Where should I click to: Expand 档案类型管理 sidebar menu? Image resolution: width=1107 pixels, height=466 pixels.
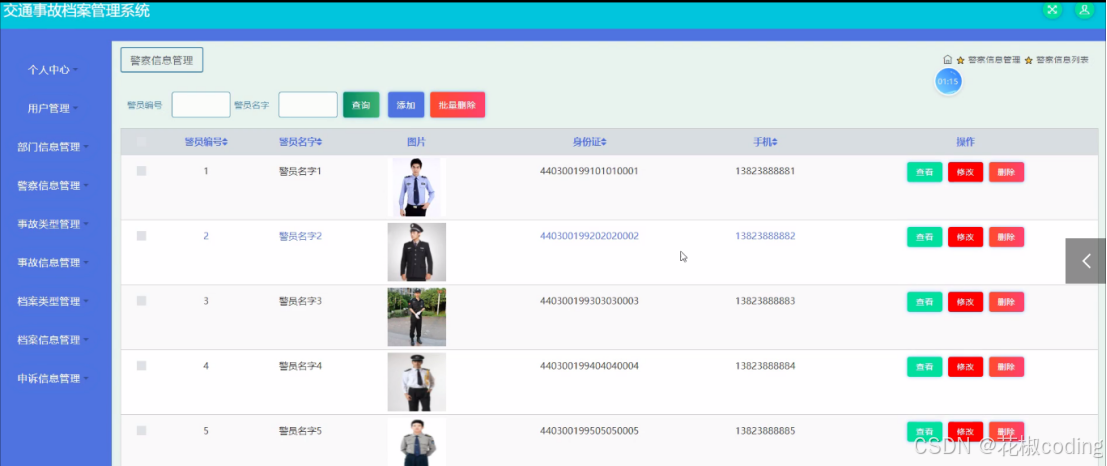click(53, 301)
